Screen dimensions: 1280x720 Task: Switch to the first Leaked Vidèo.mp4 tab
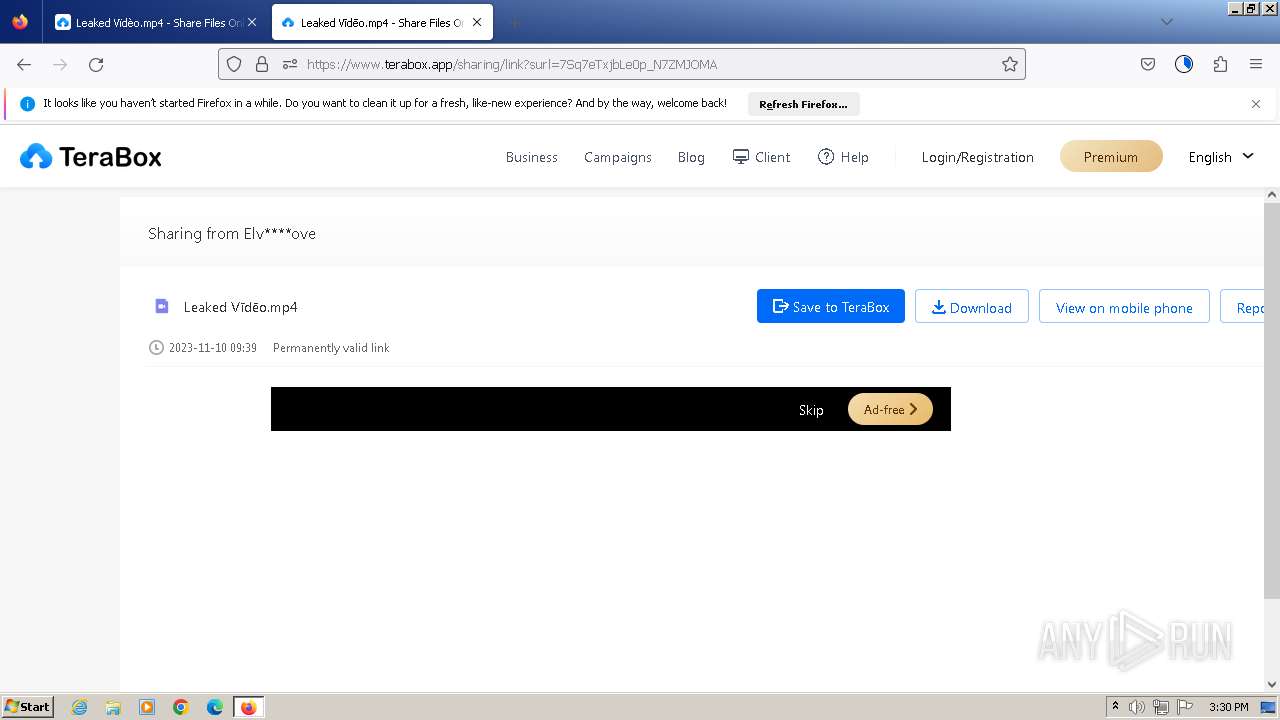(155, 22)
